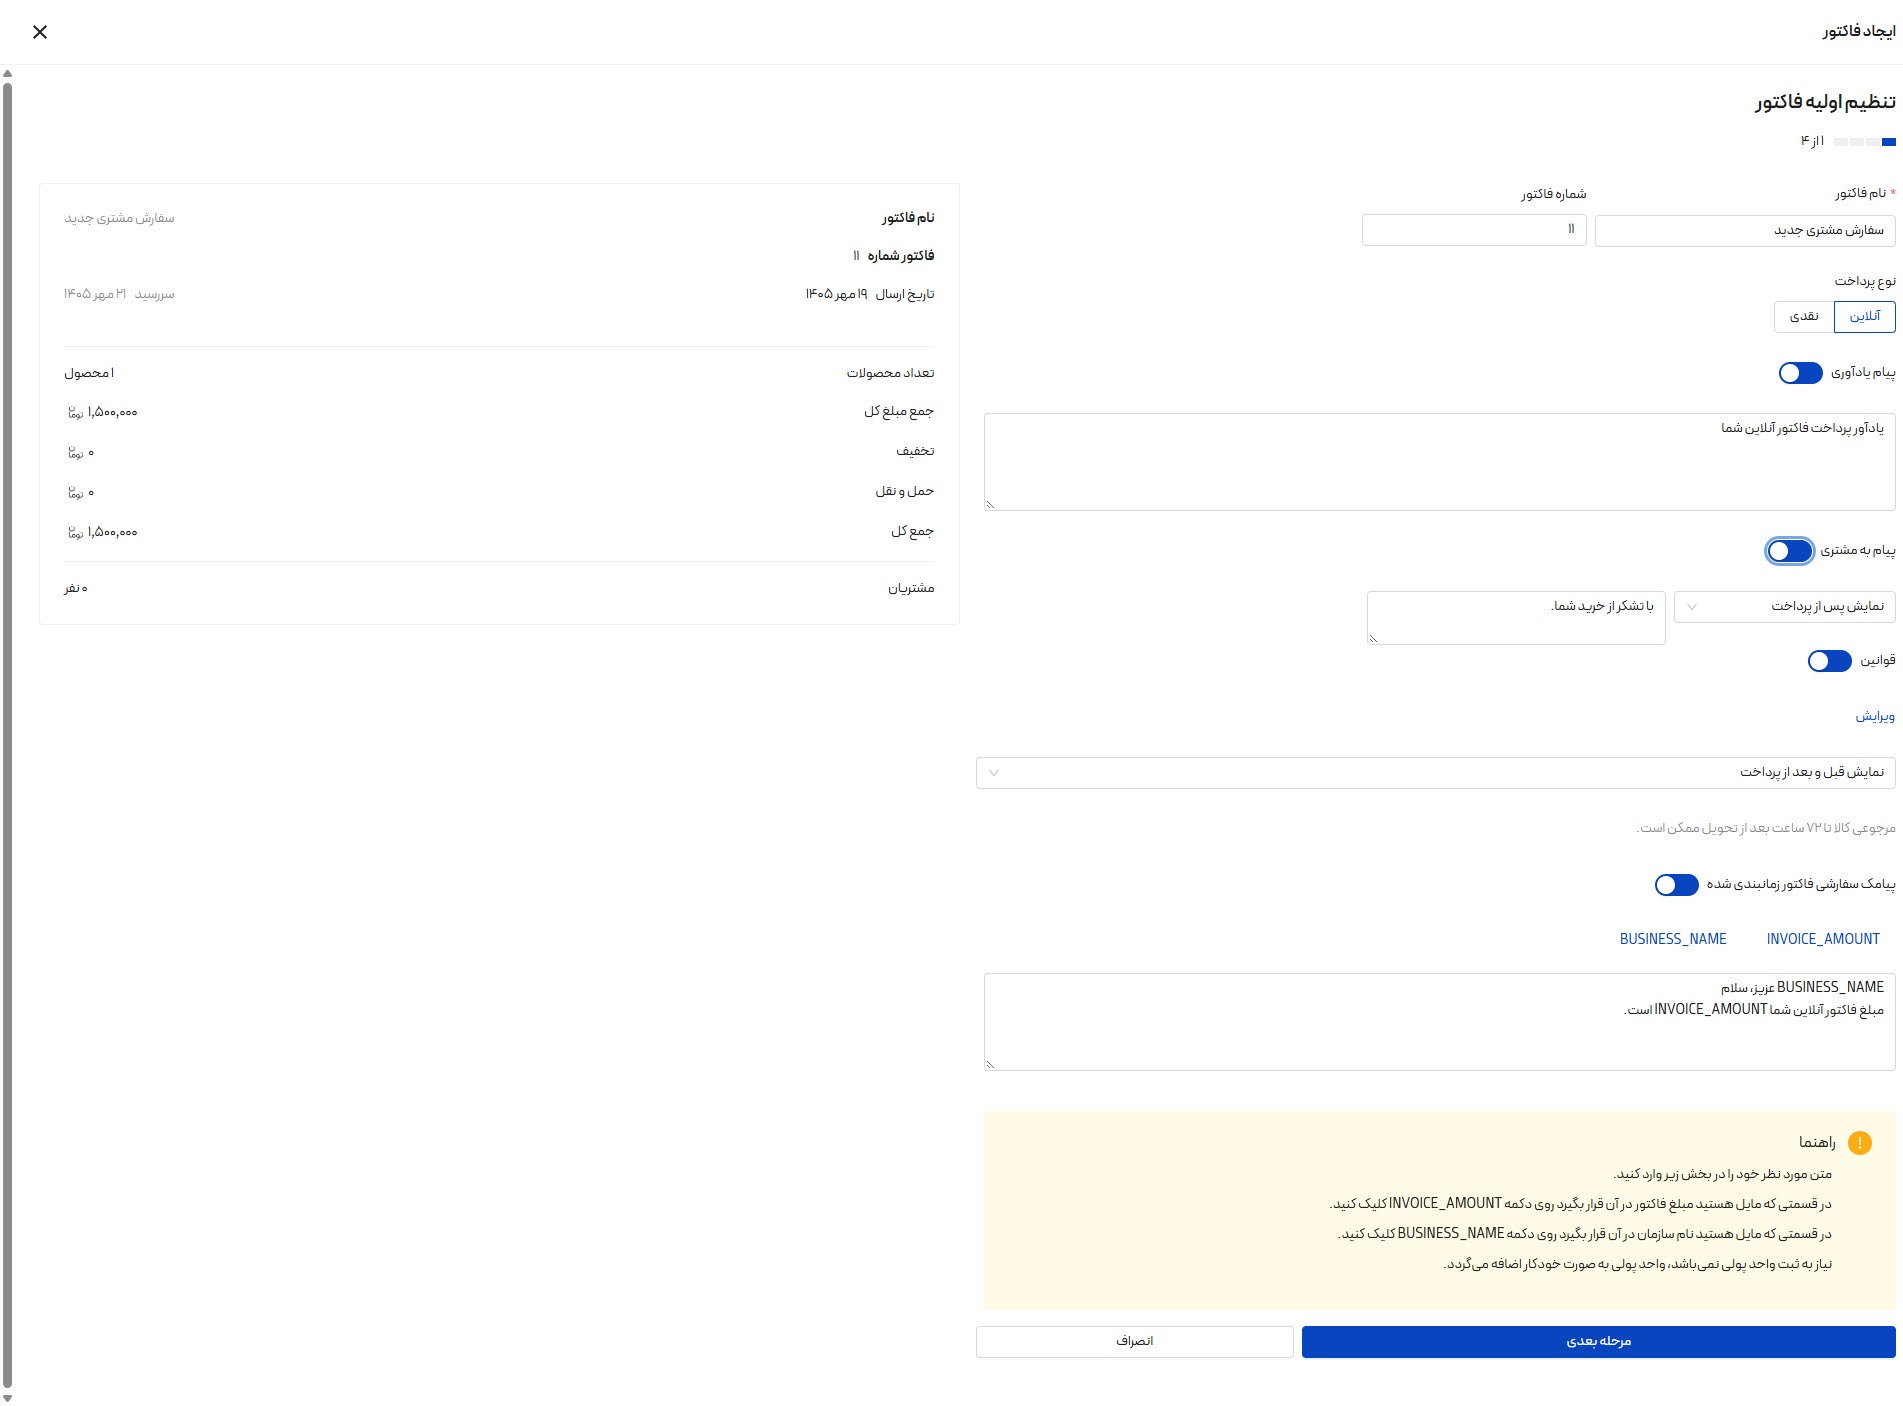Click the مرحله بعدی button
The width and height of the screenshot is (1903, 1406).
coord(1598,1342)
